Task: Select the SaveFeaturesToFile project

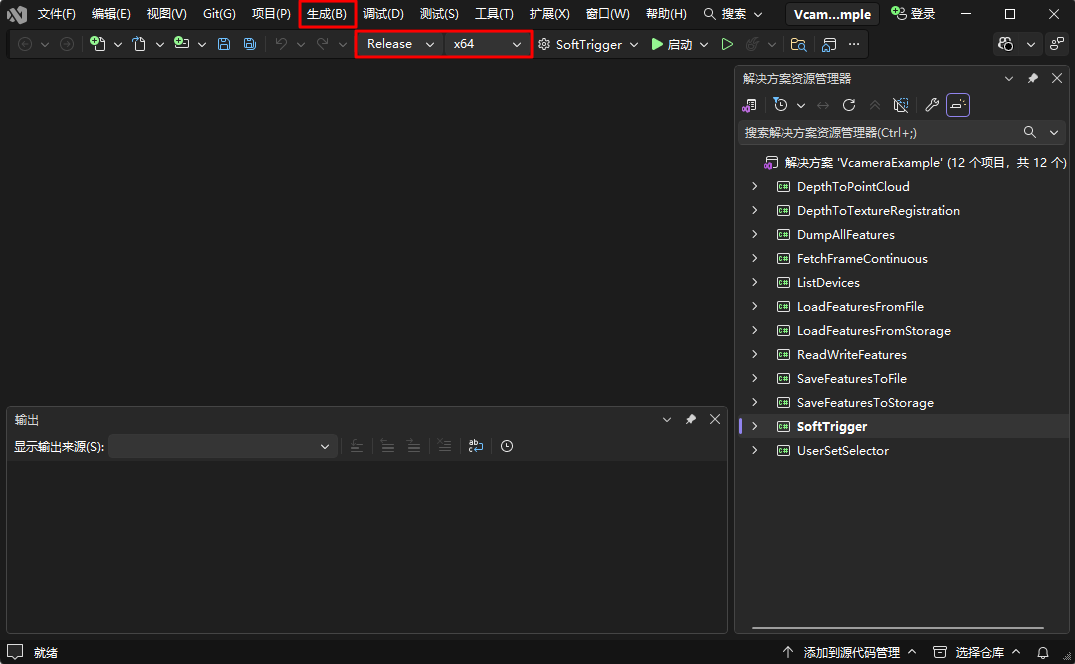Action: coord(851,378)
